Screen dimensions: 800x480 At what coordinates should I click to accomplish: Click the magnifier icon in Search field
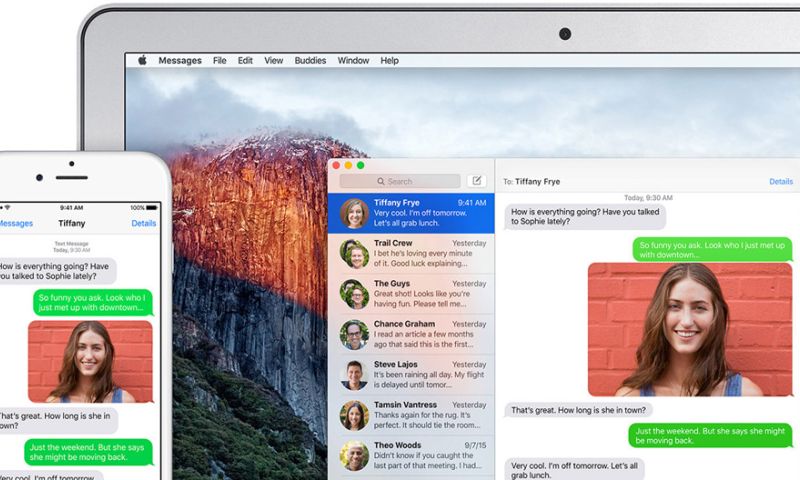tap(381, 181)
